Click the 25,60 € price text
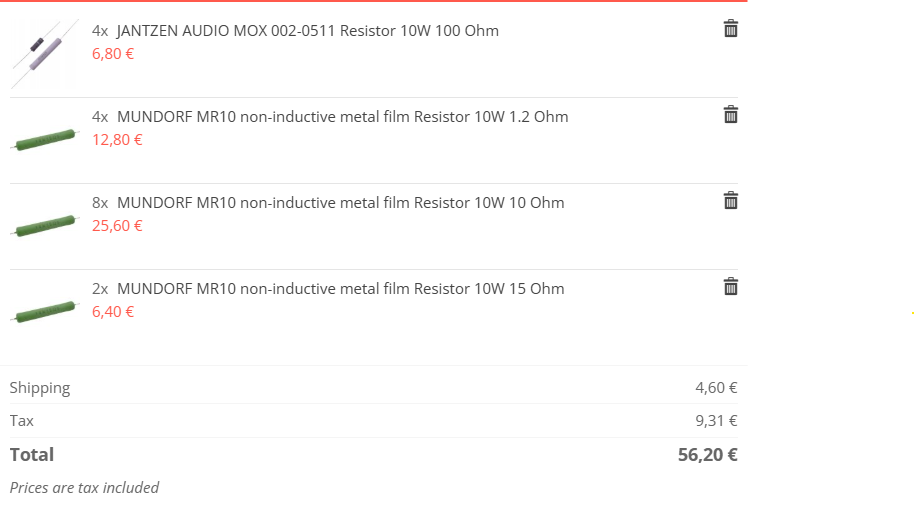Screen dimensions: 915x520 pyautogui.click(x=117, y=225)
